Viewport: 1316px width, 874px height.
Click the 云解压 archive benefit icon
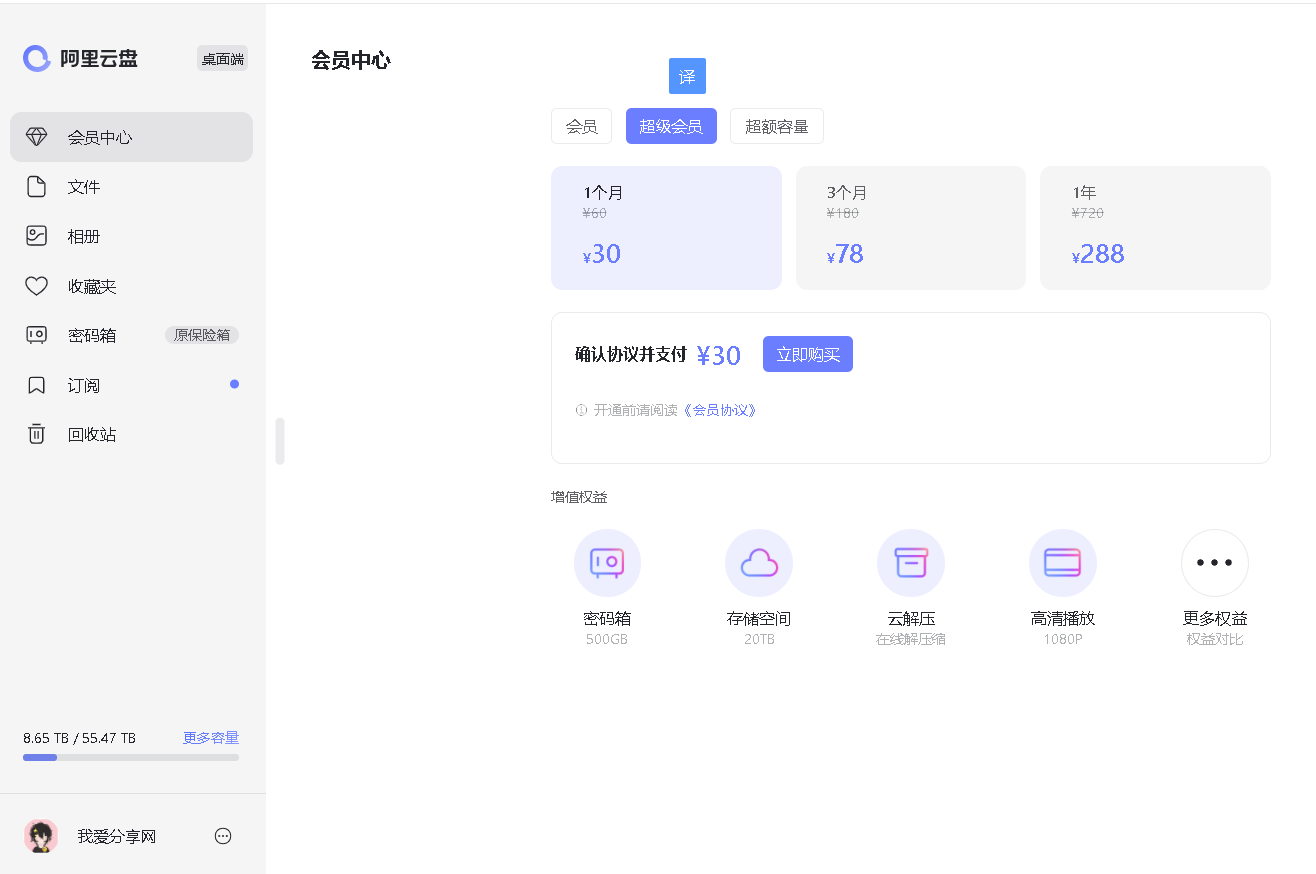tap(911, 563)
